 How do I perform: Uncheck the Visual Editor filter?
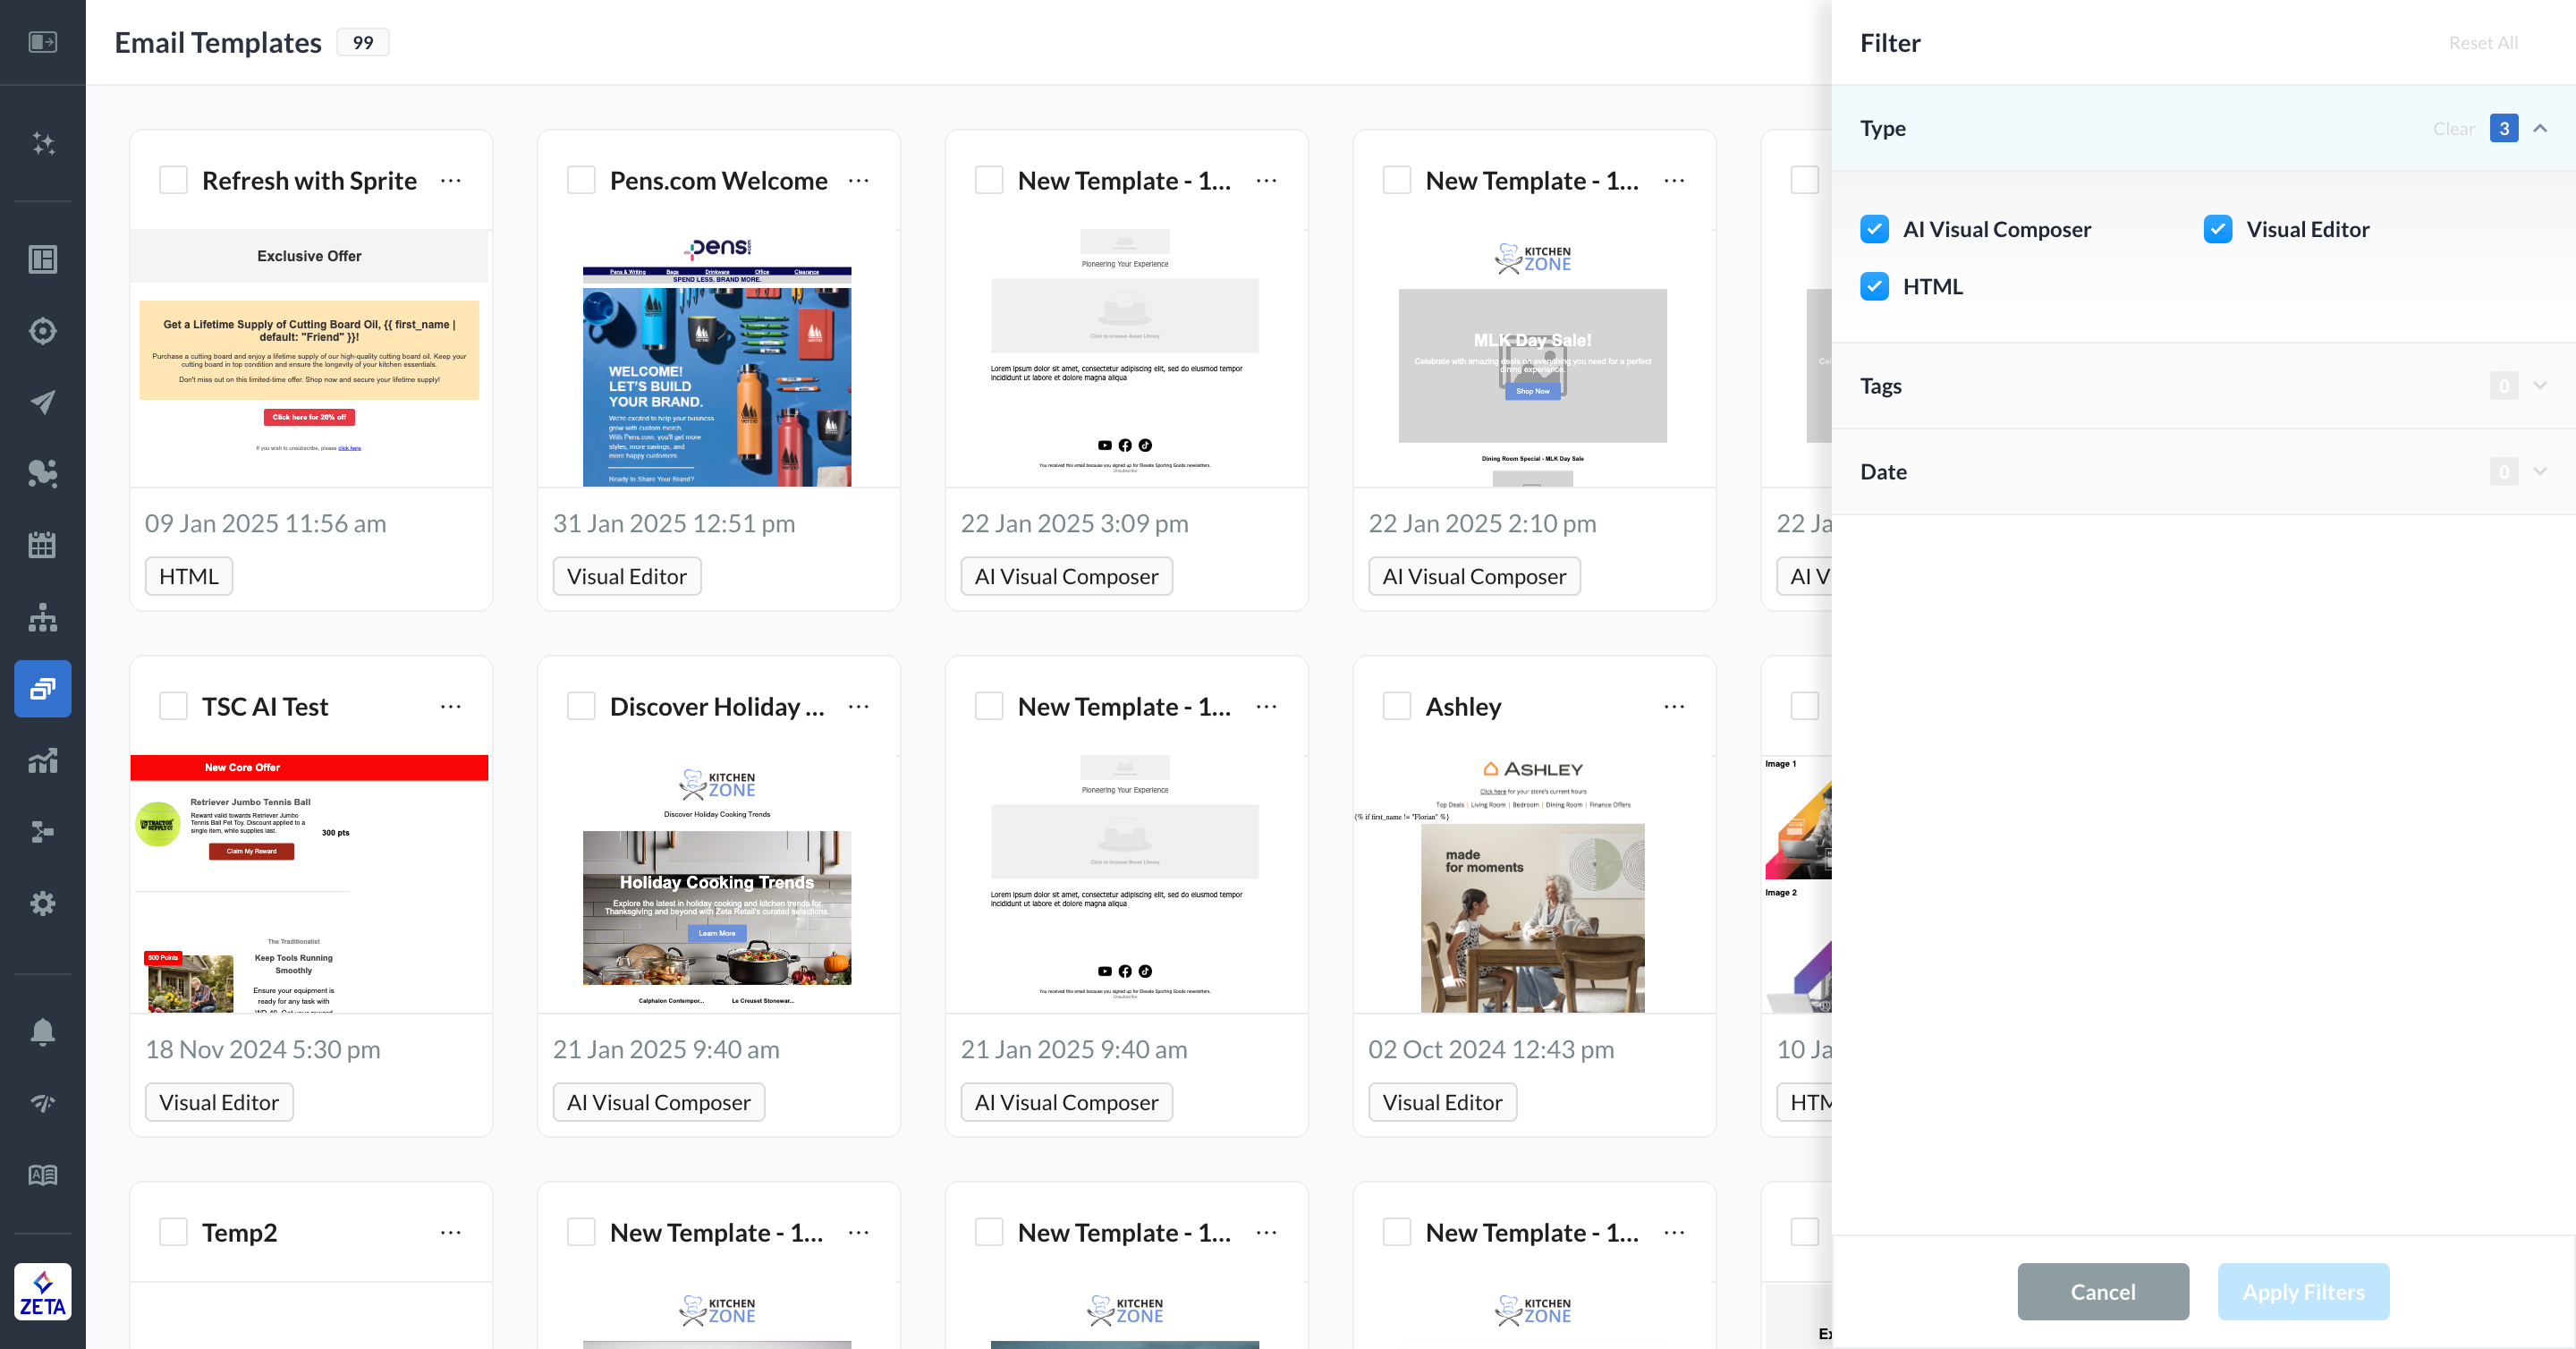point(2217,229)
